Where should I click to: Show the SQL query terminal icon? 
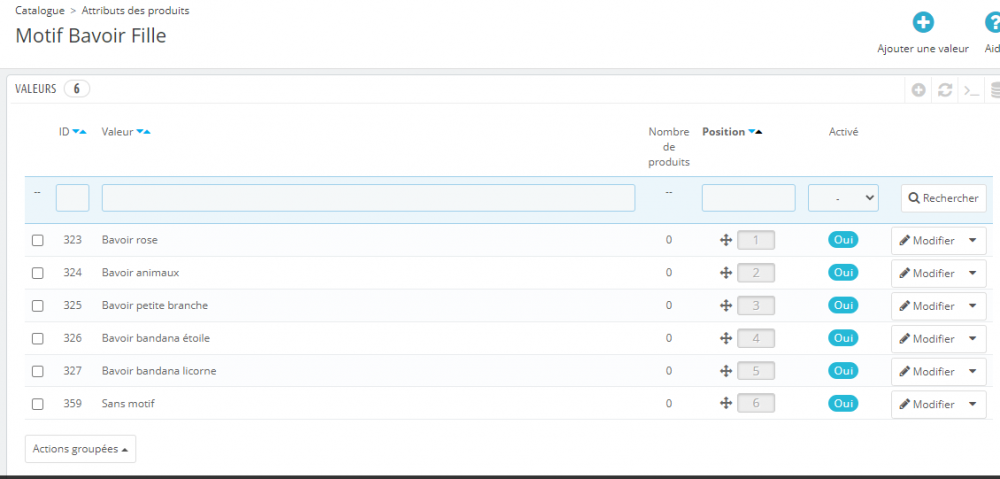pyautogui.click(x=971, y=91)
